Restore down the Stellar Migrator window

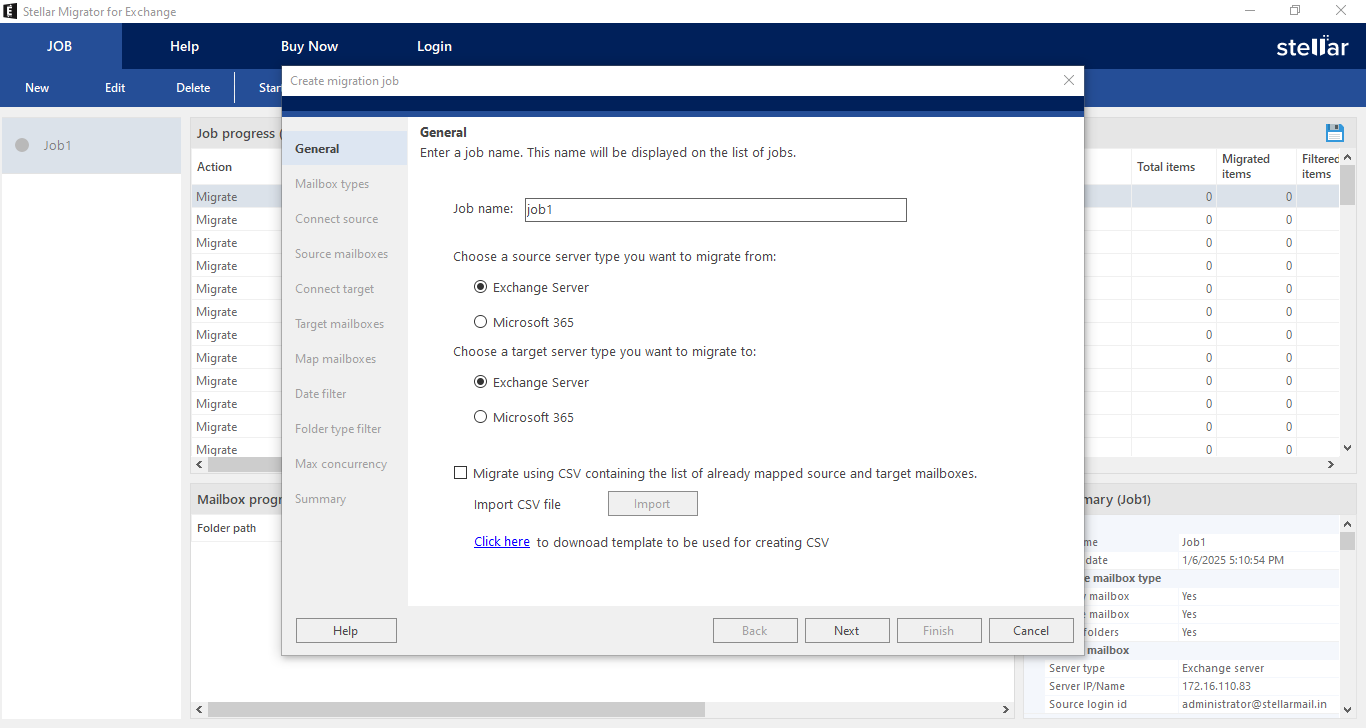coord(1295,11)
